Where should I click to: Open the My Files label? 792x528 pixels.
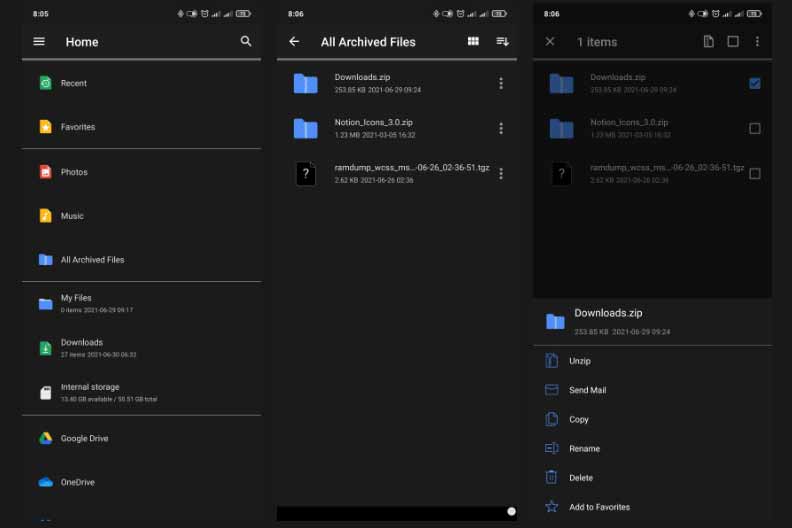point(76,298)
